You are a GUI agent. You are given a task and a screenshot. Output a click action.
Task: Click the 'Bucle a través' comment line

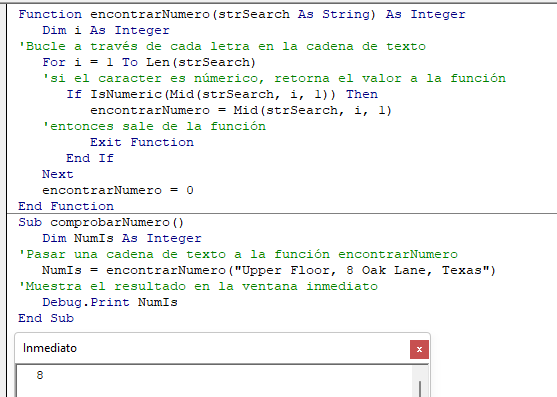[x=222, y=47]
